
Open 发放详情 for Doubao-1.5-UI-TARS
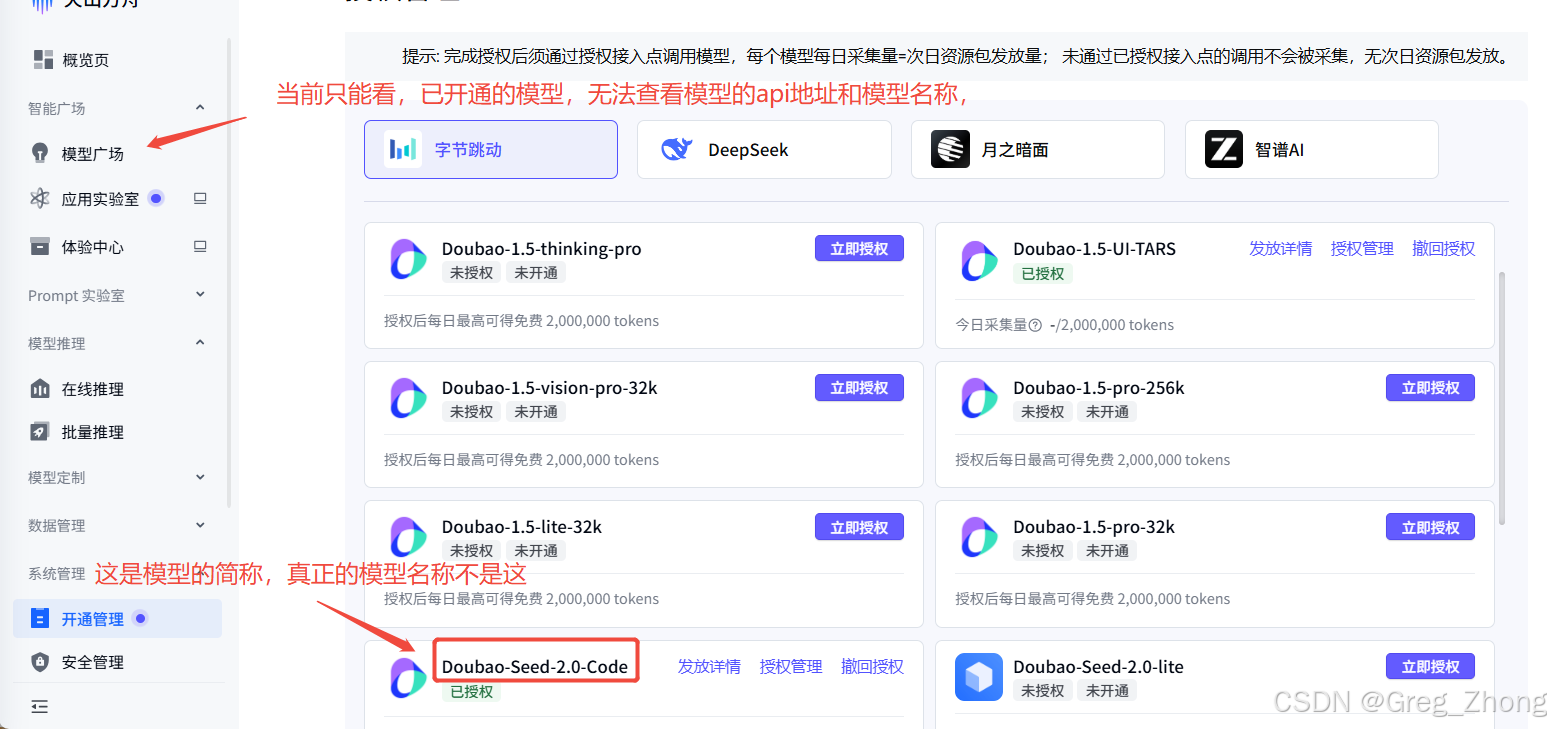coord(1280,248)
